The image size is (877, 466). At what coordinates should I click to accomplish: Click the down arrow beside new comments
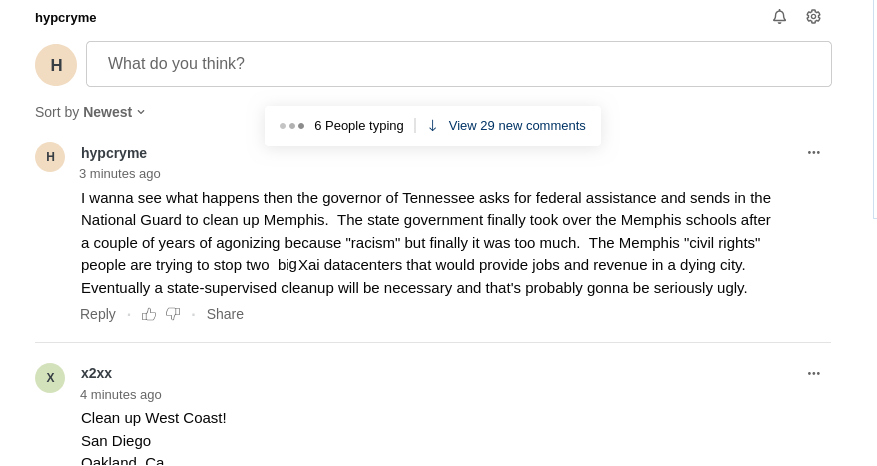tap(432, 126)
